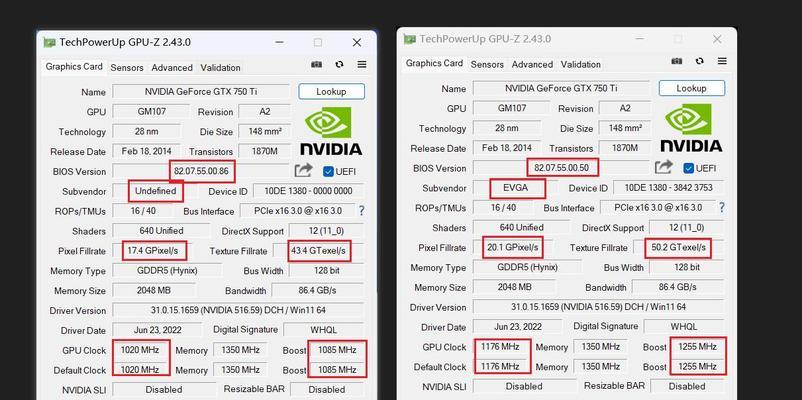Click Texture Fillrate 43.4 GTexel/s value
The height and width of the screenshot is (400, 802).
coord(318,251)
